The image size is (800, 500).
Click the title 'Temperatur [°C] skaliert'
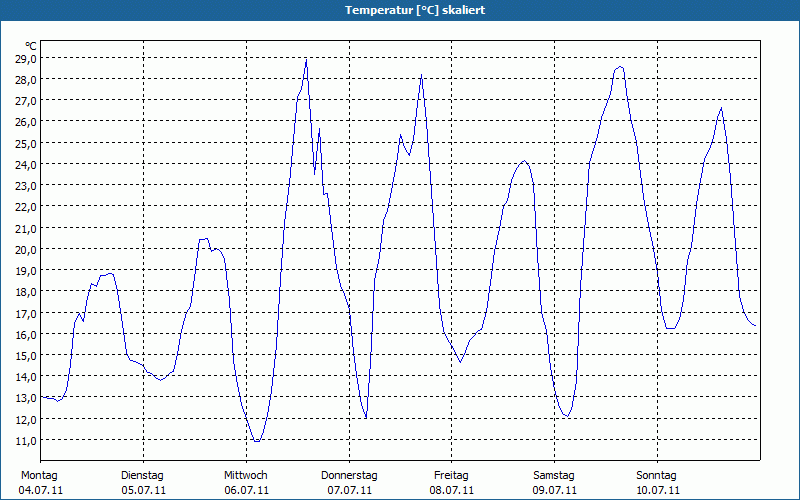coord(415,10)
